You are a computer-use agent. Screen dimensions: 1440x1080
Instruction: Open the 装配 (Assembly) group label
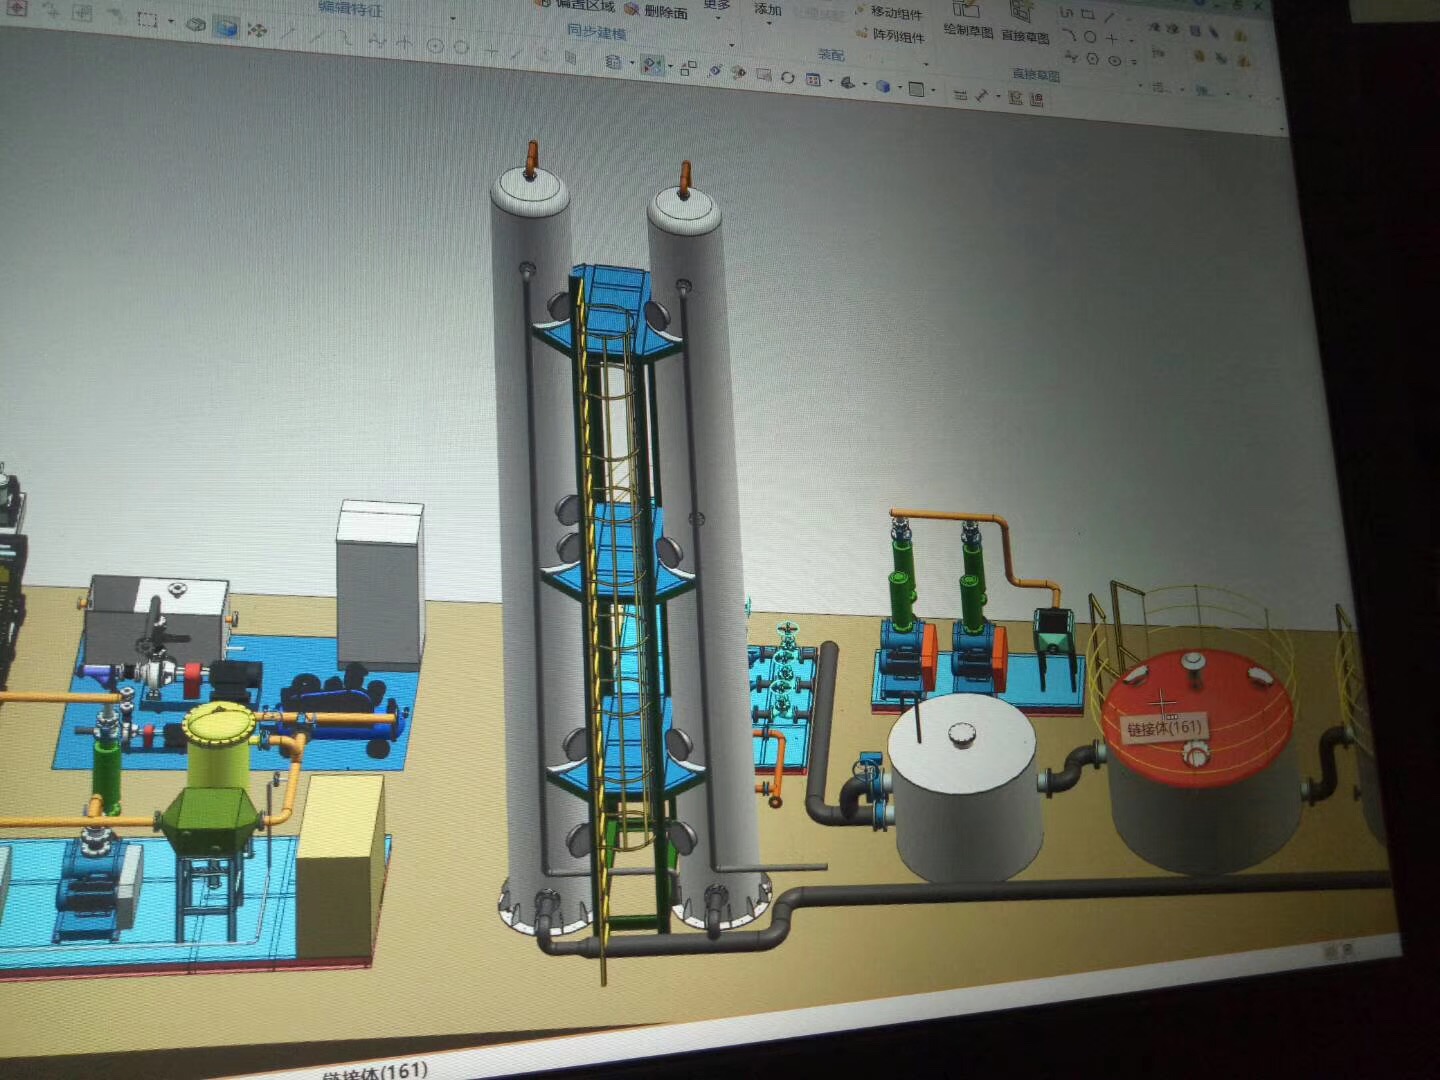click(x=831, y=55)
